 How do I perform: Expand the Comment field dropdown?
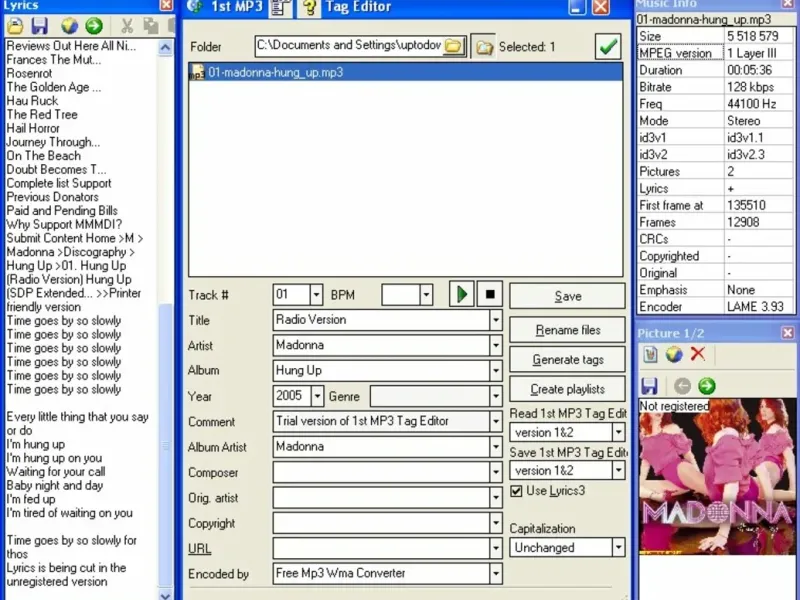495,421
